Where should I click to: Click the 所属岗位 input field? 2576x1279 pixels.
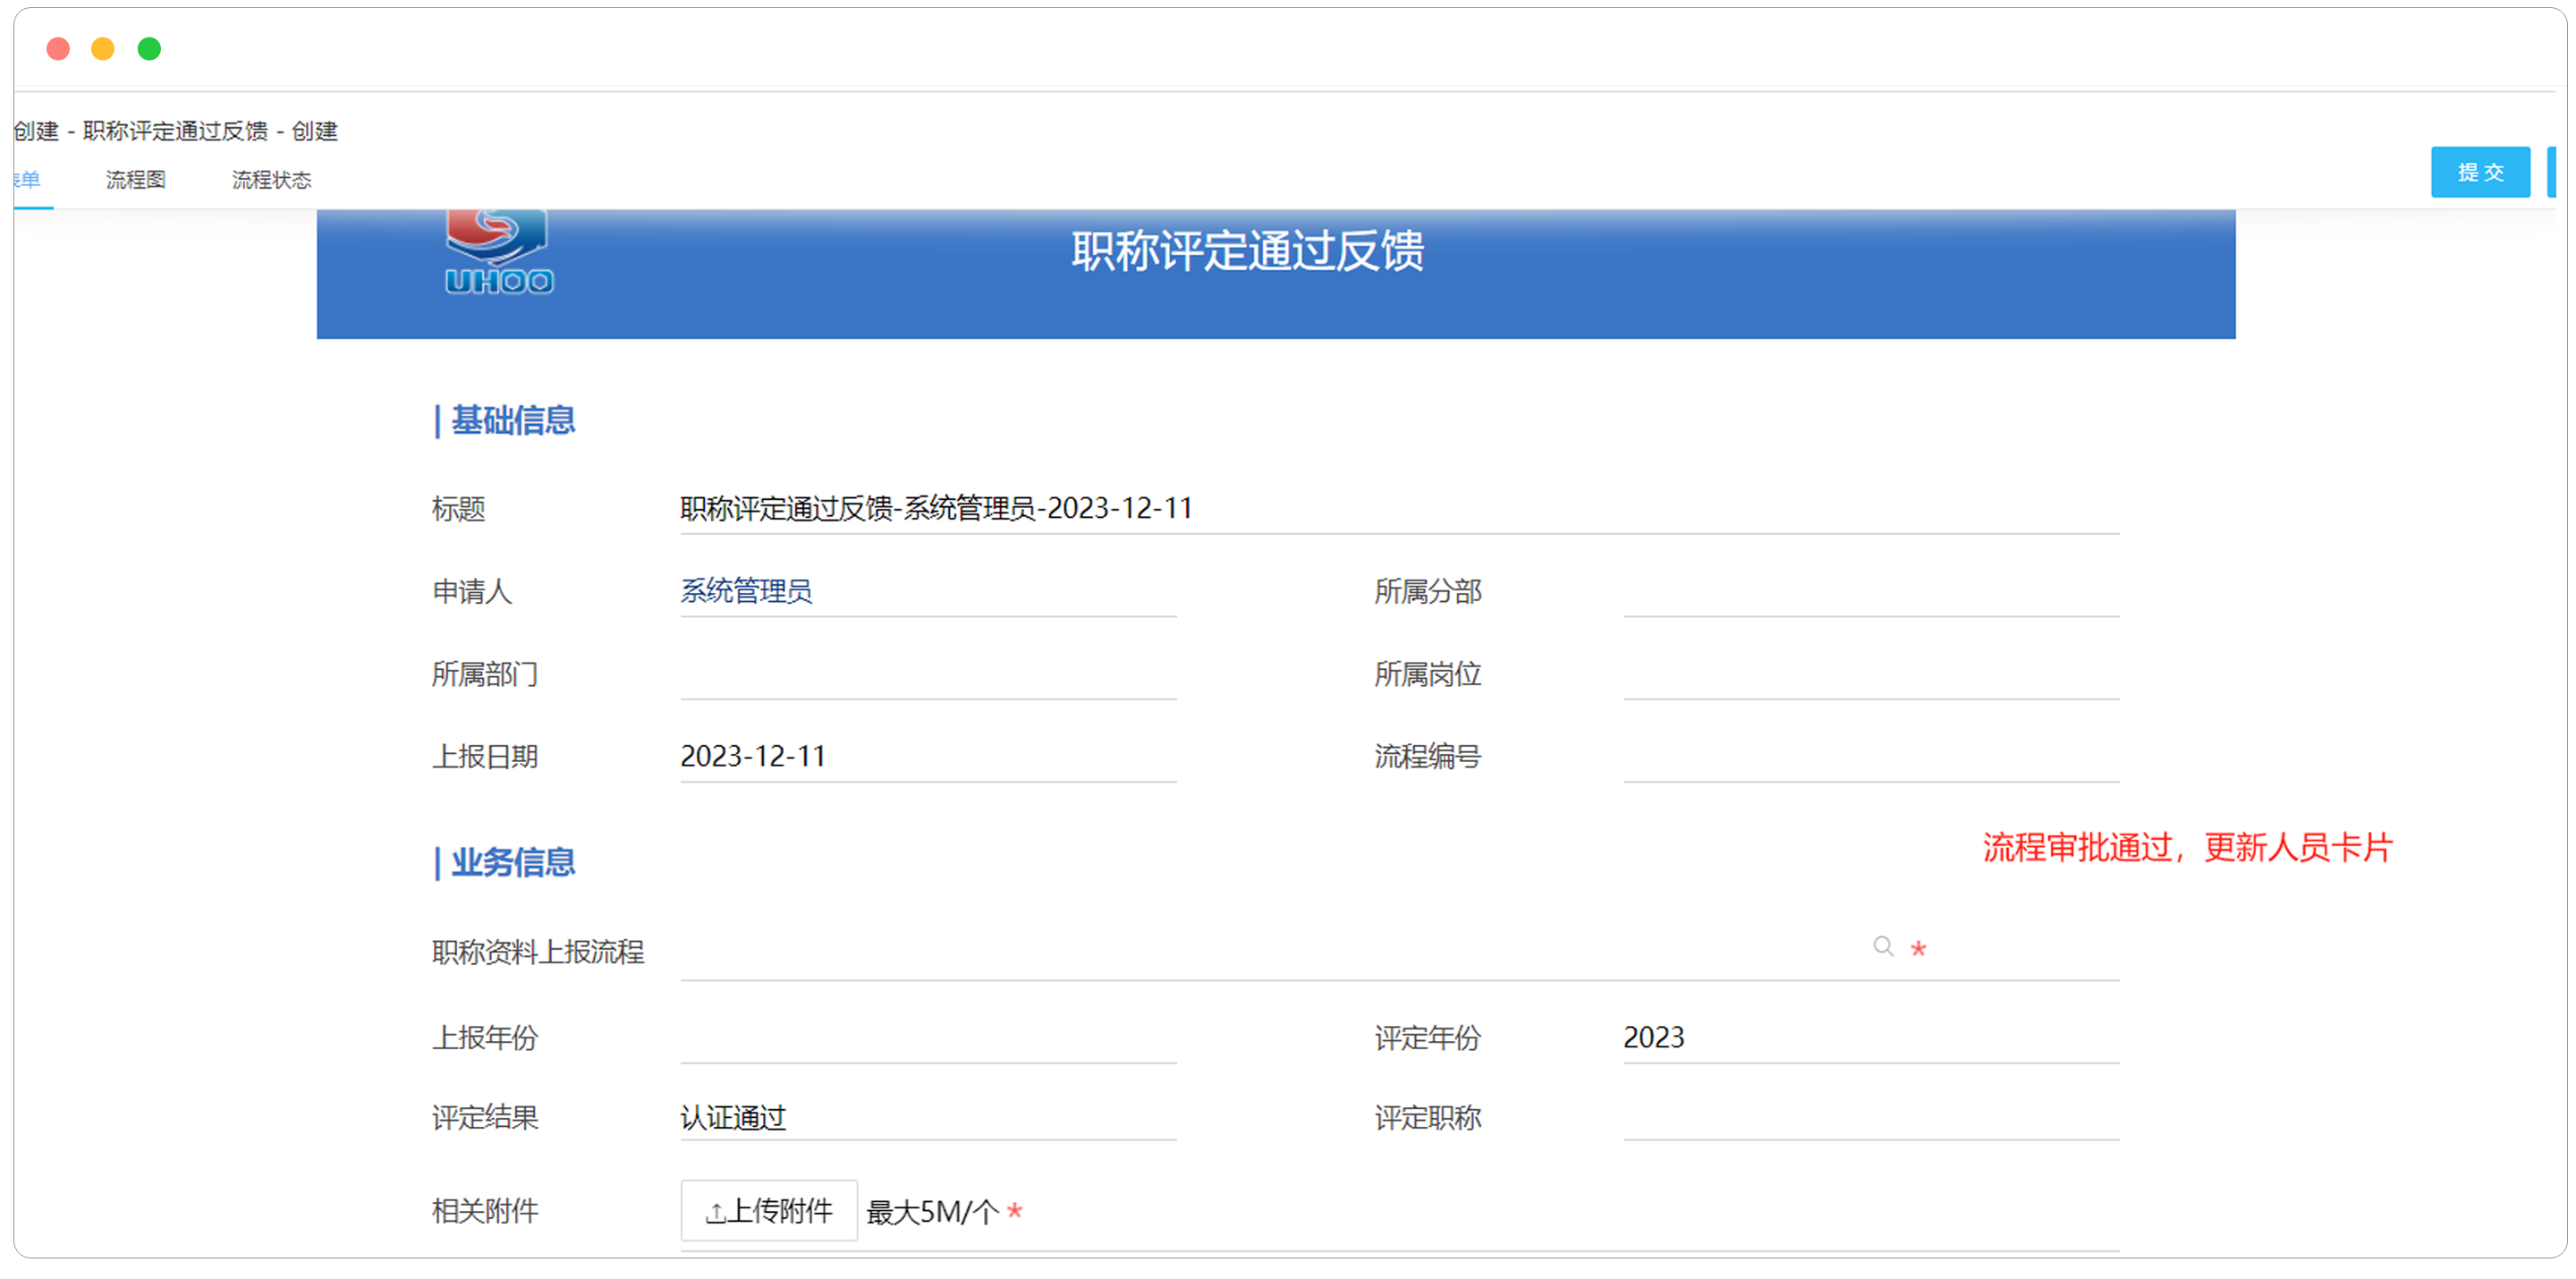pyautogui.click(x=1870, y=675)
